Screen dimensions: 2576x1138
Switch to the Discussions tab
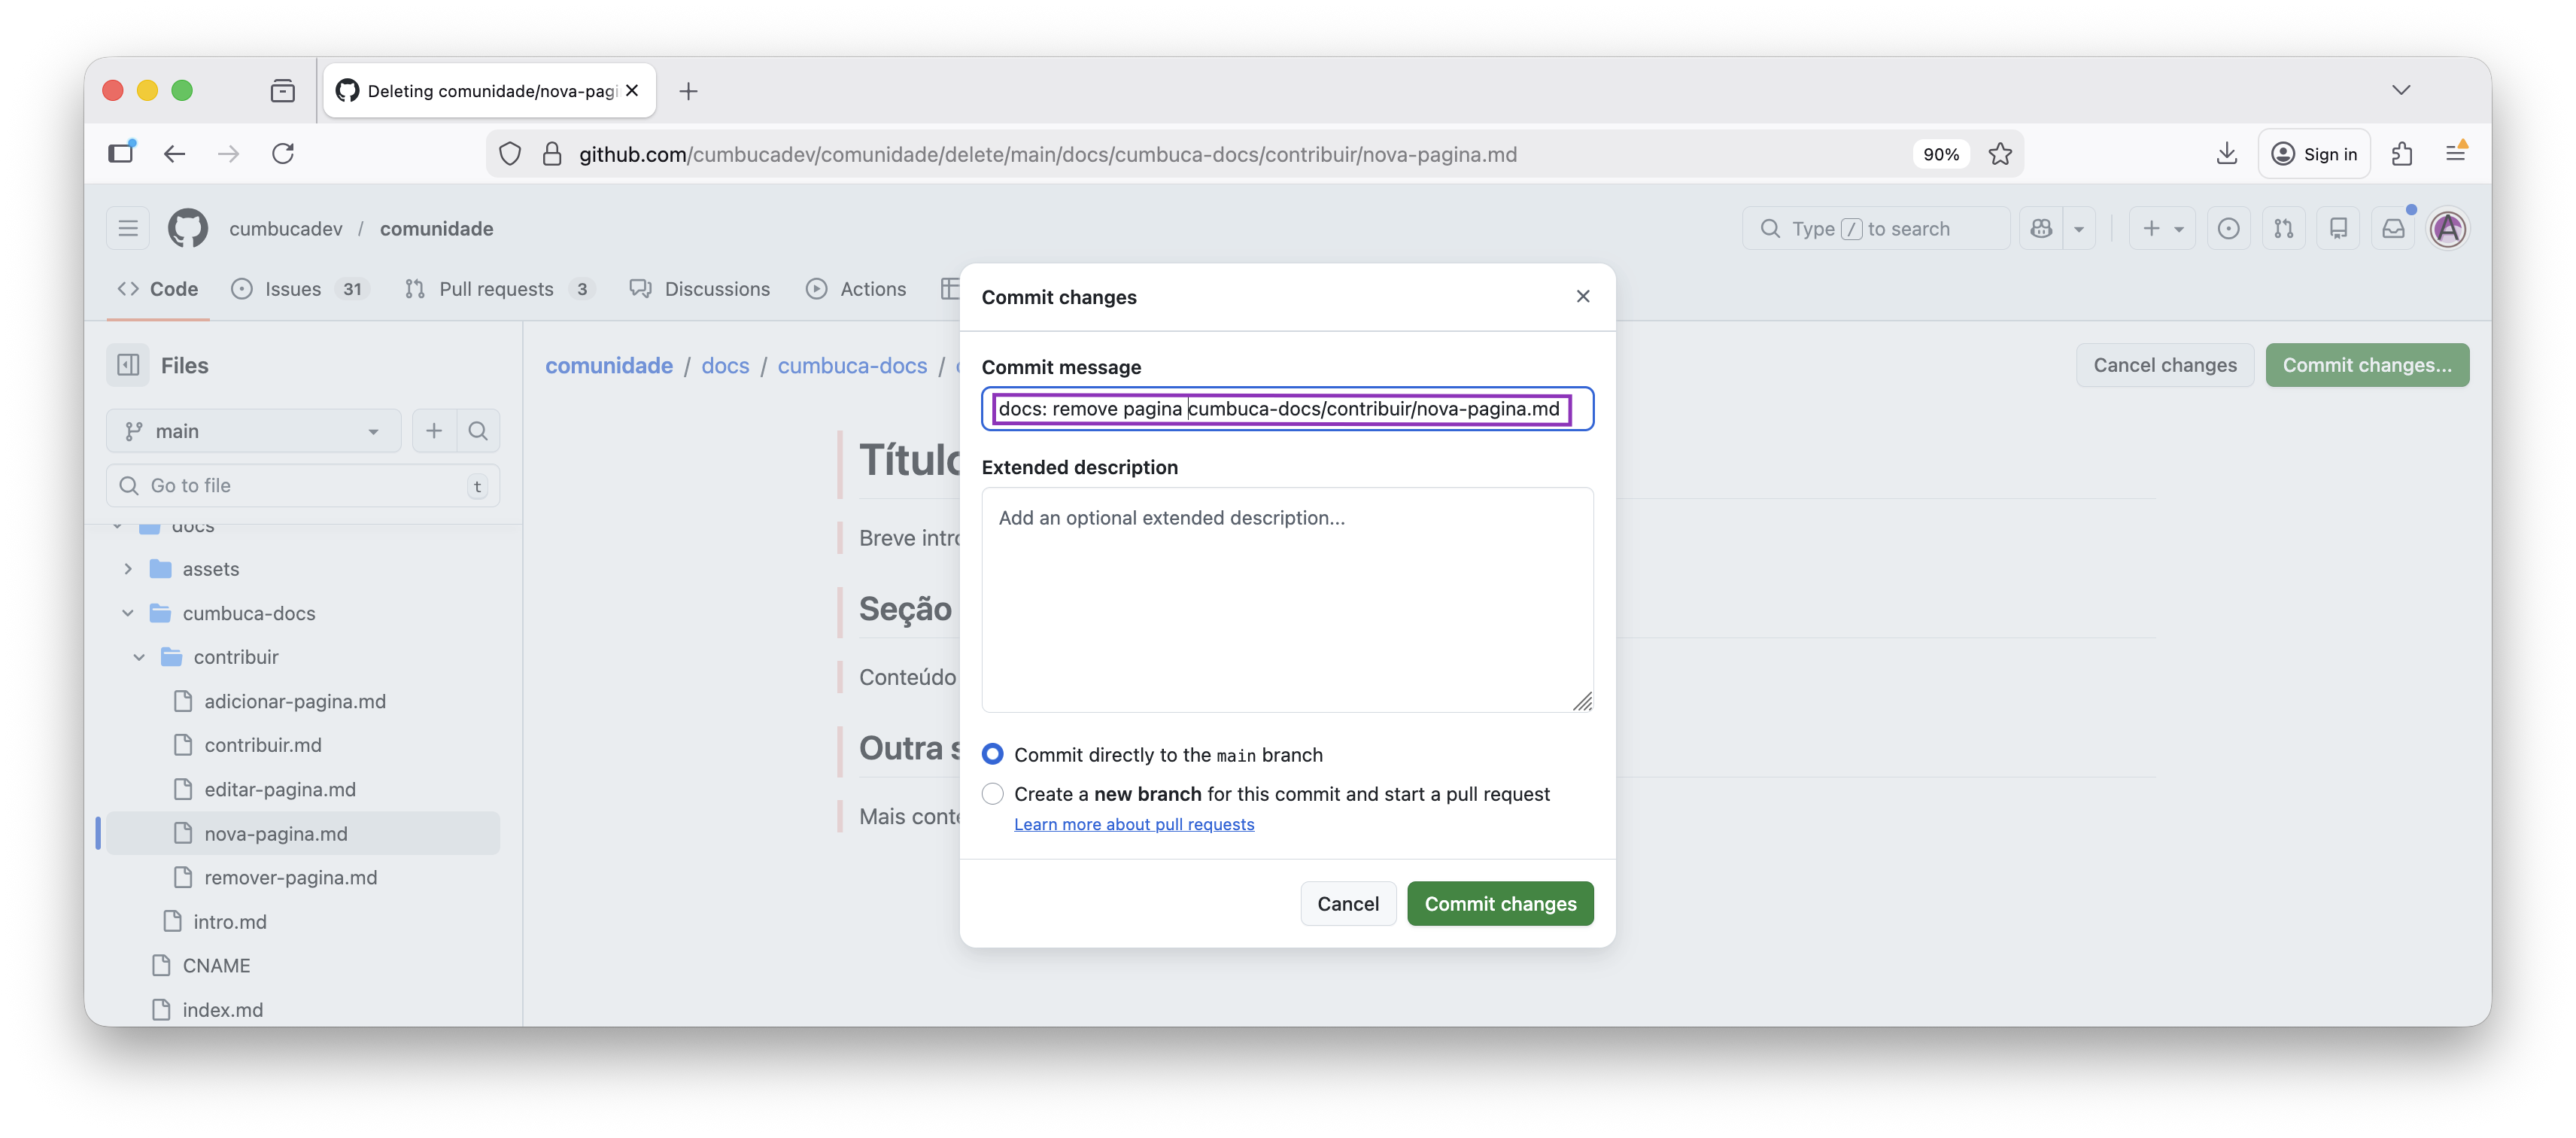click(700, 289)
